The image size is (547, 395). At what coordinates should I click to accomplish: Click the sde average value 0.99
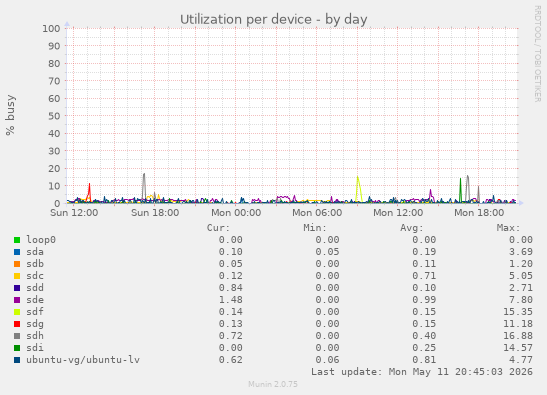point(424,300)
